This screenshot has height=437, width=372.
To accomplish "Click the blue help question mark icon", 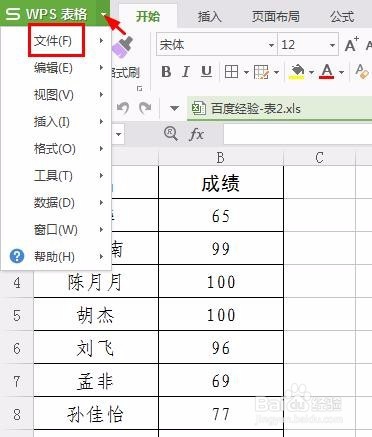I will pos(17,256).
